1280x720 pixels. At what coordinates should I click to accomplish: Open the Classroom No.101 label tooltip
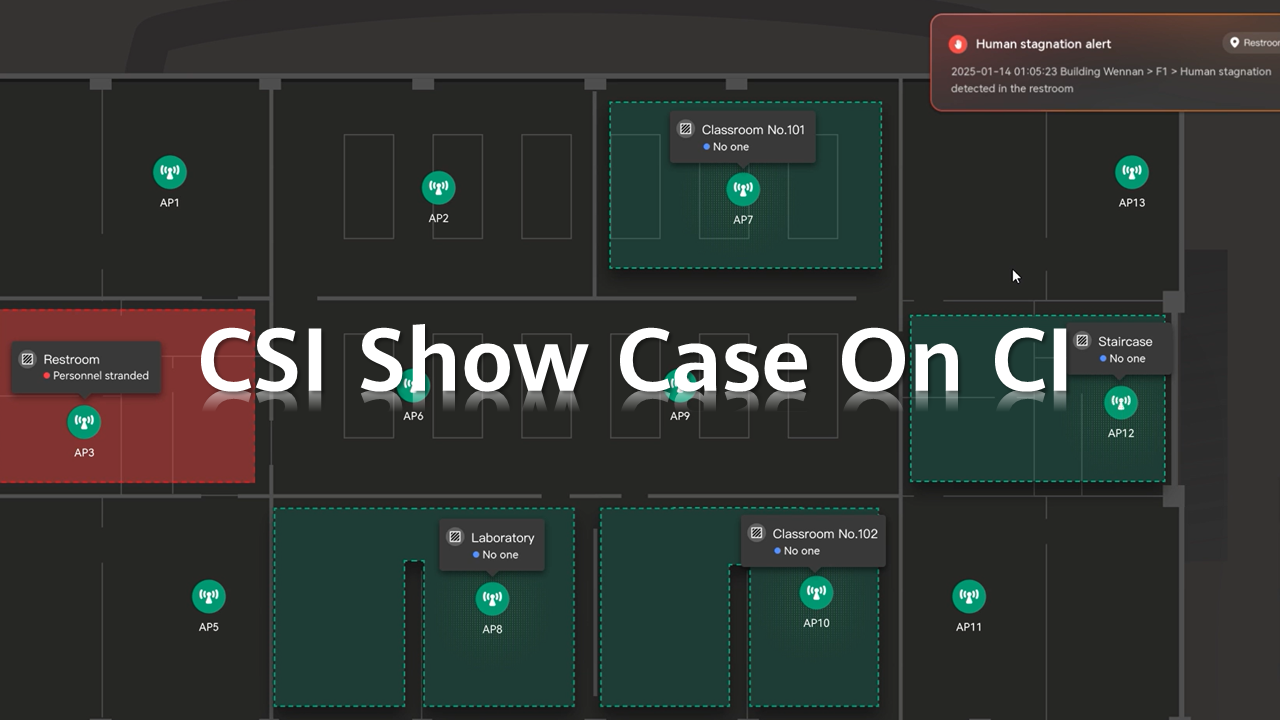[742, 137]
